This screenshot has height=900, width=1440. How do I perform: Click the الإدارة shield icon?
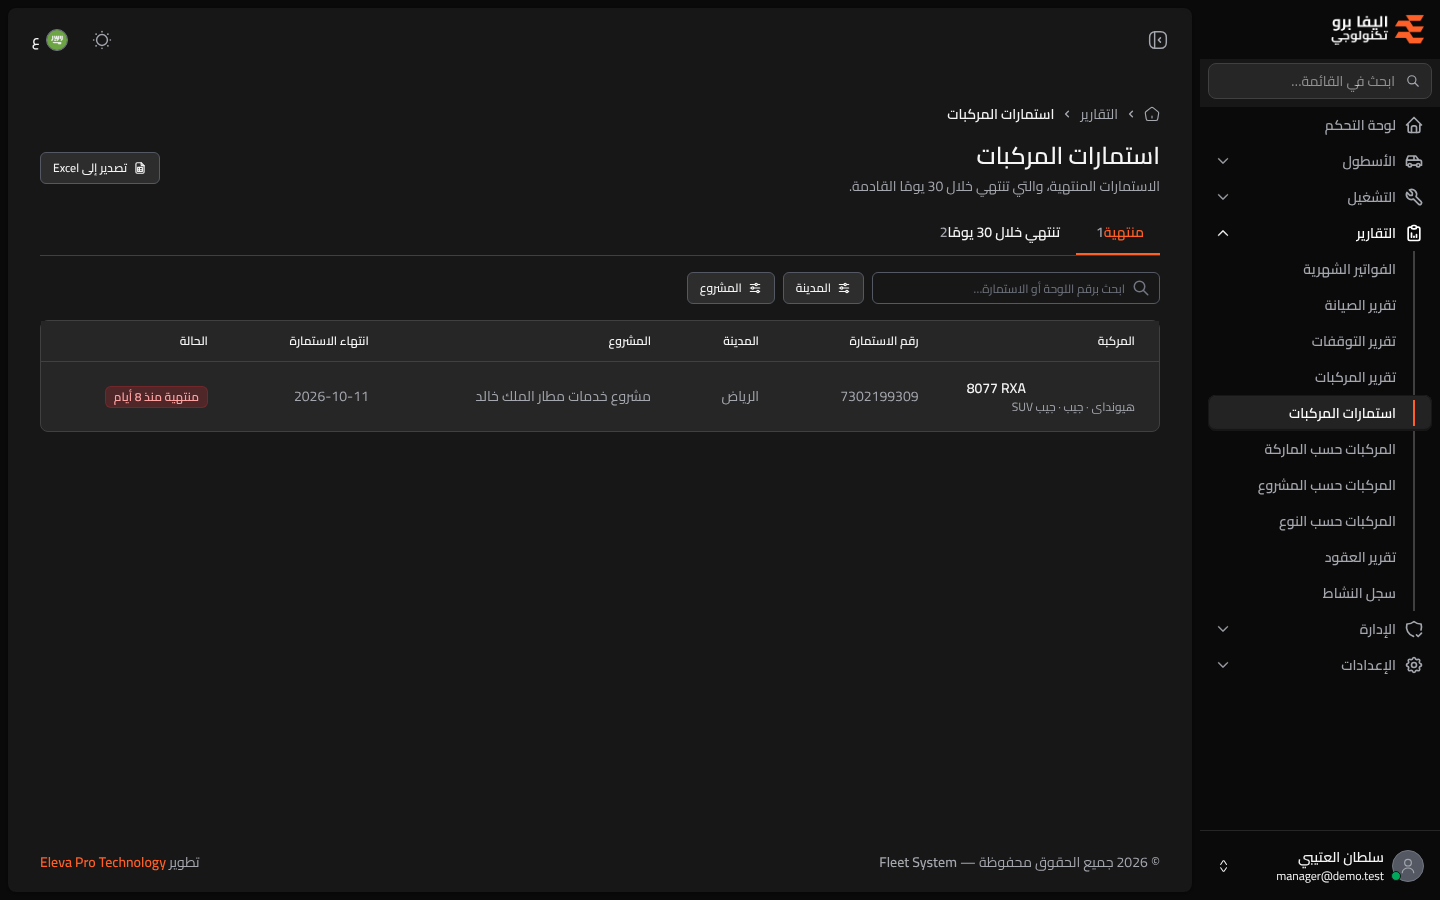[x=1414, y=629]
